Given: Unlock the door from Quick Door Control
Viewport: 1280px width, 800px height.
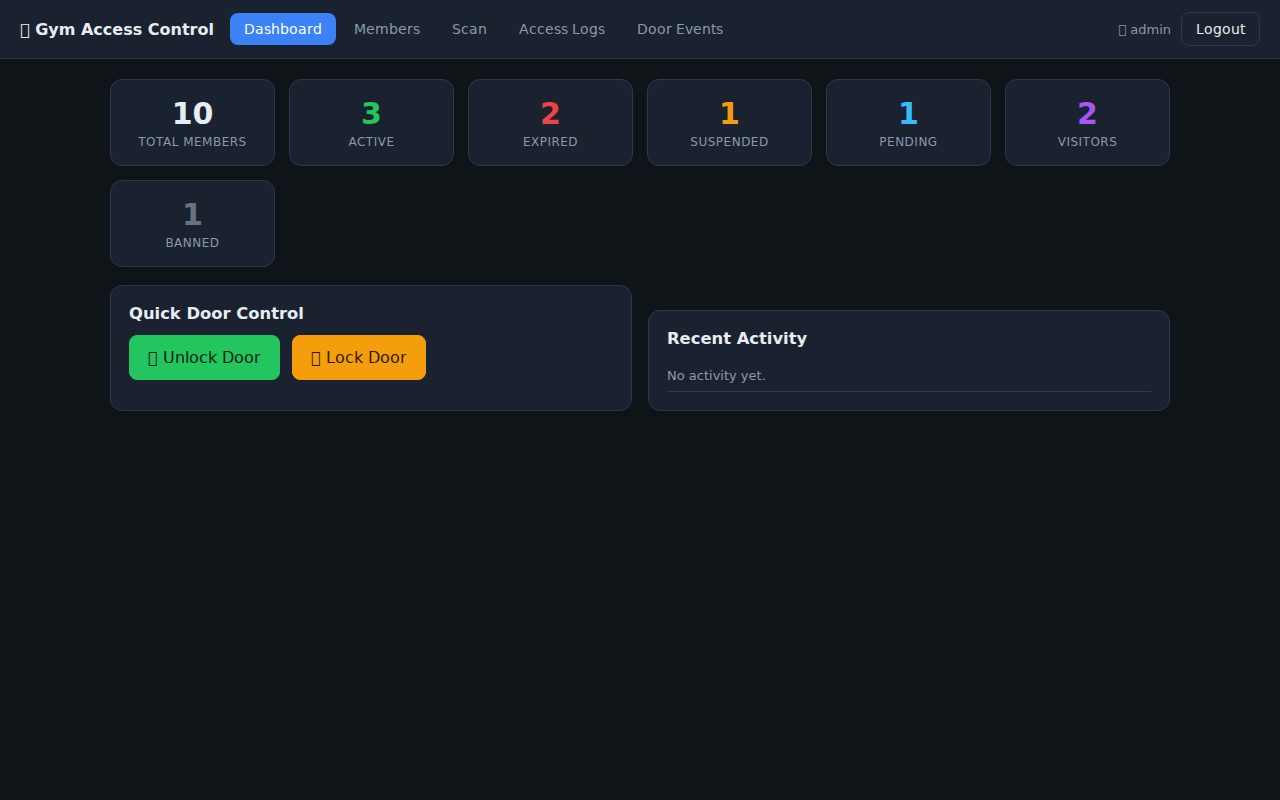Looking at the screenshot, I should pyautogui.click(x=204, y=357).
